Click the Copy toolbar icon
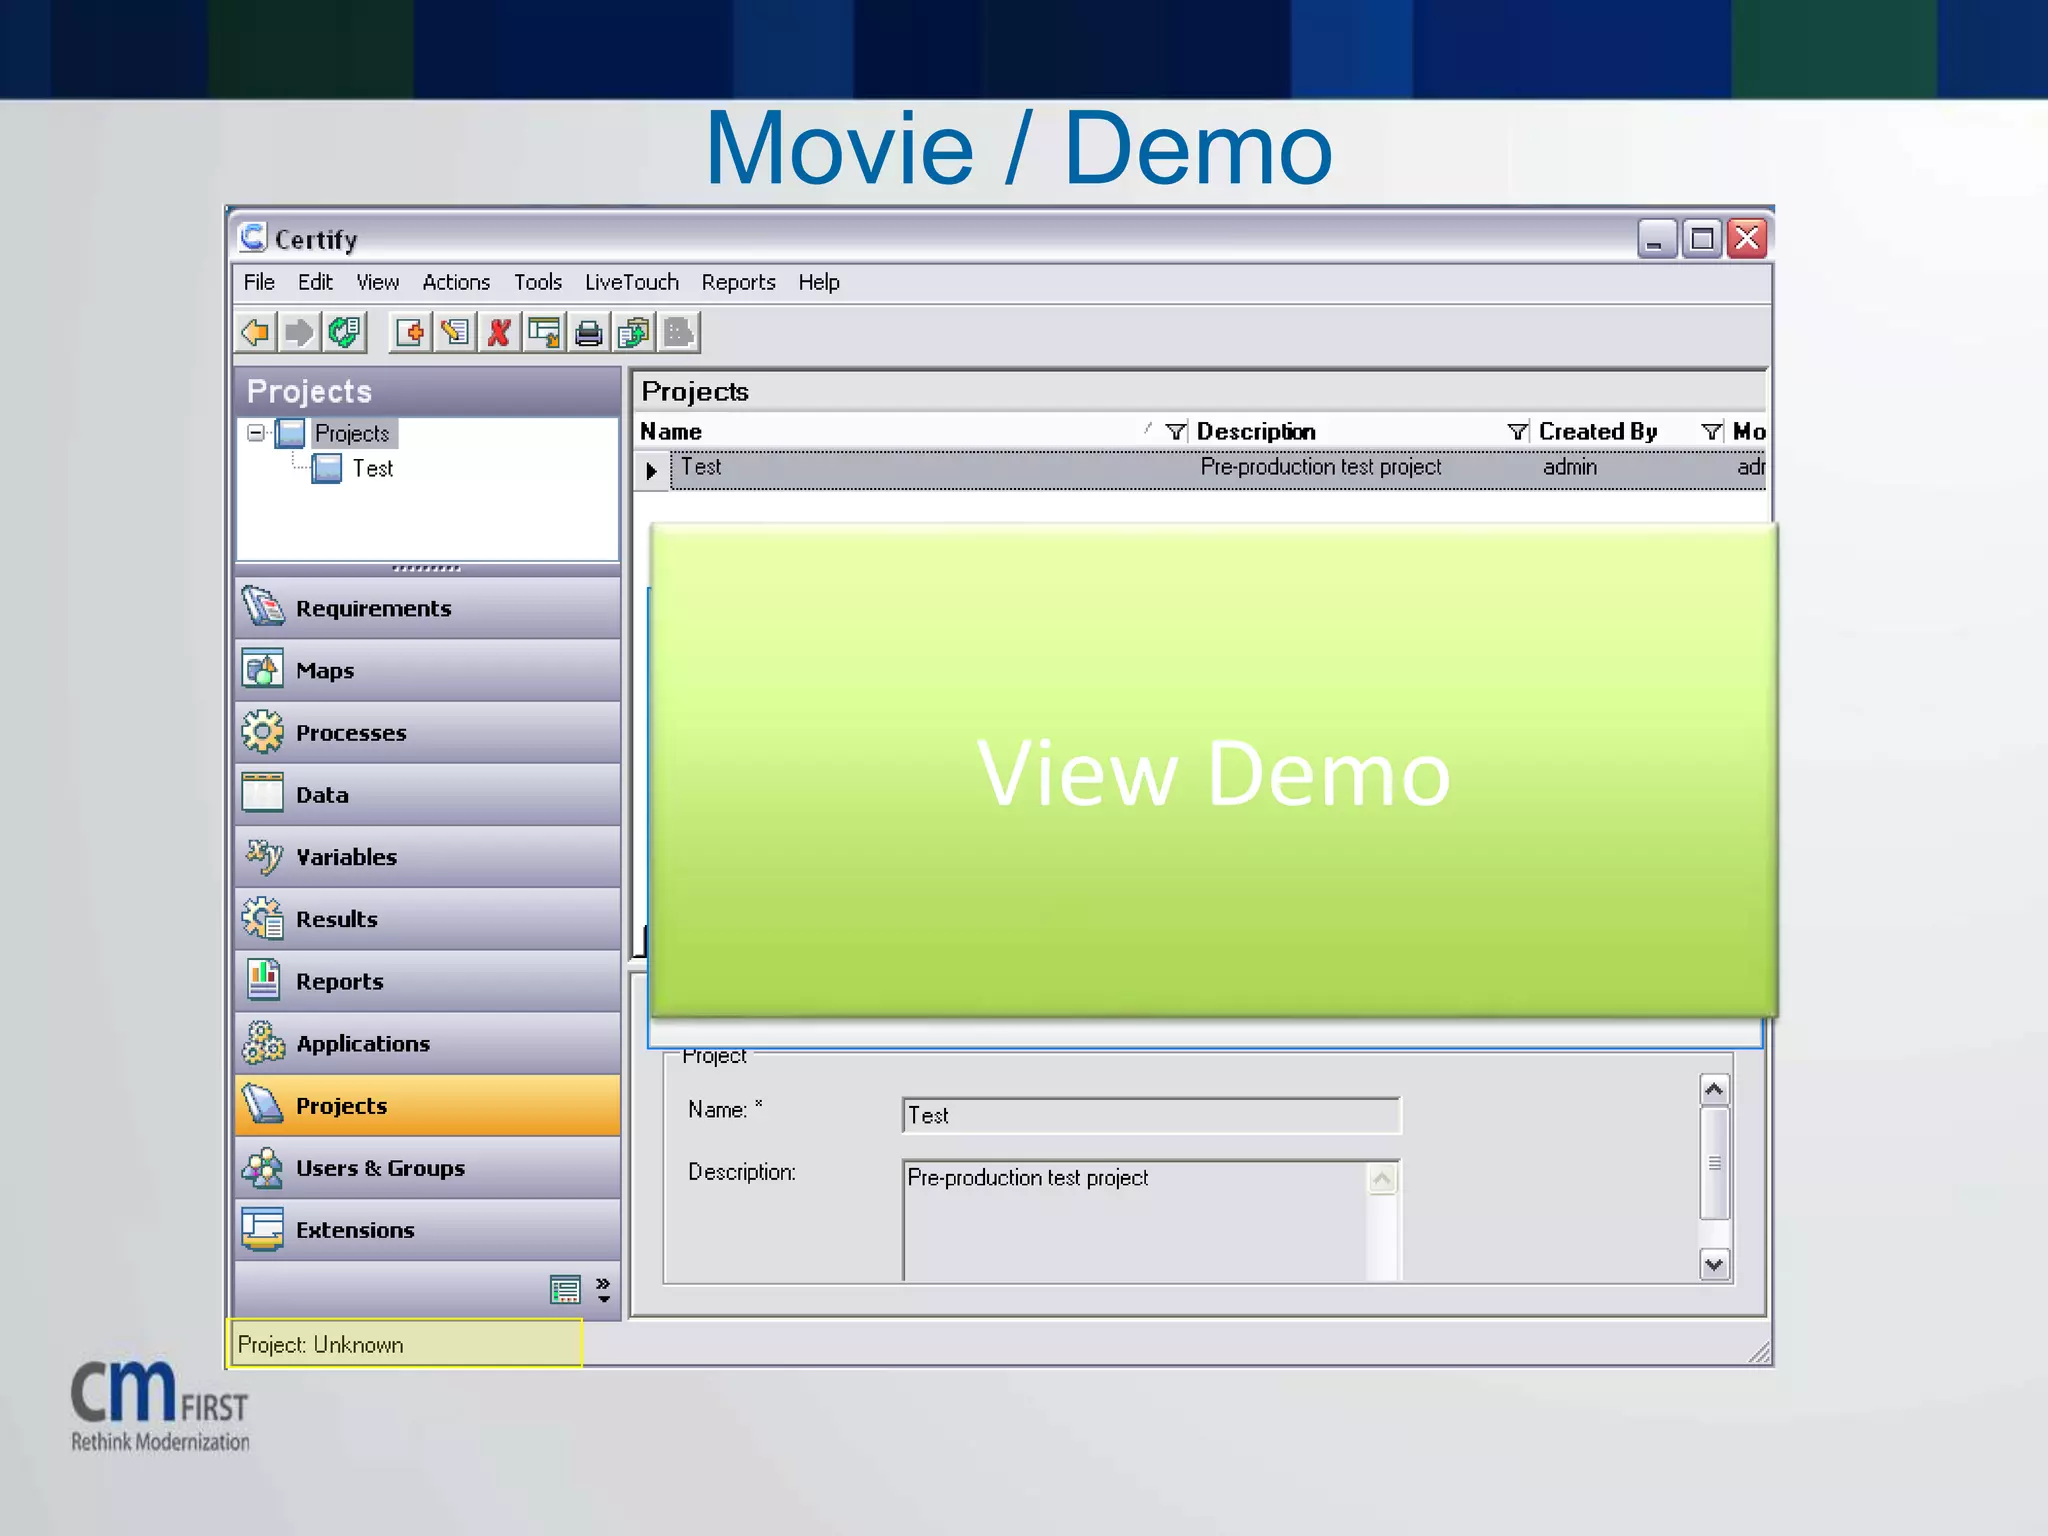 [x=633, y=332]
